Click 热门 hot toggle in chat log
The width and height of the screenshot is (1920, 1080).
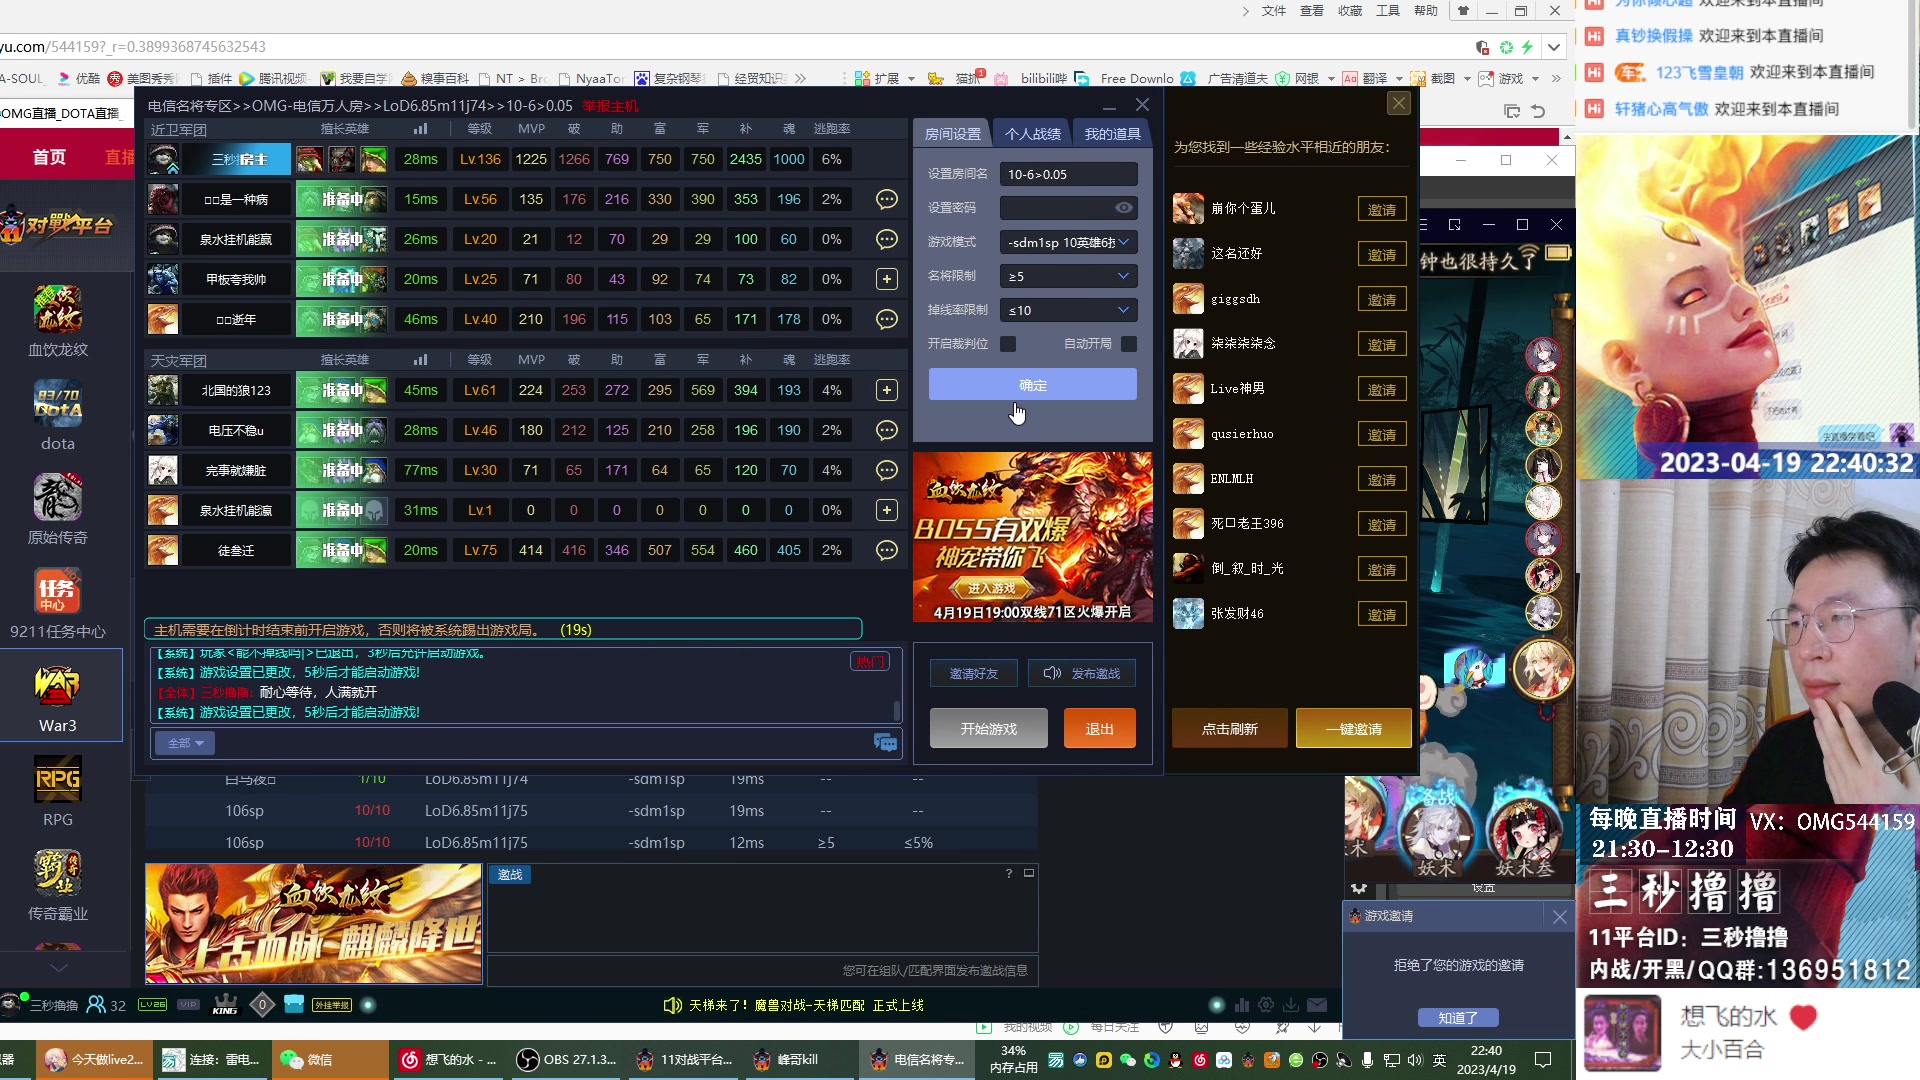(x=869, y=661)
